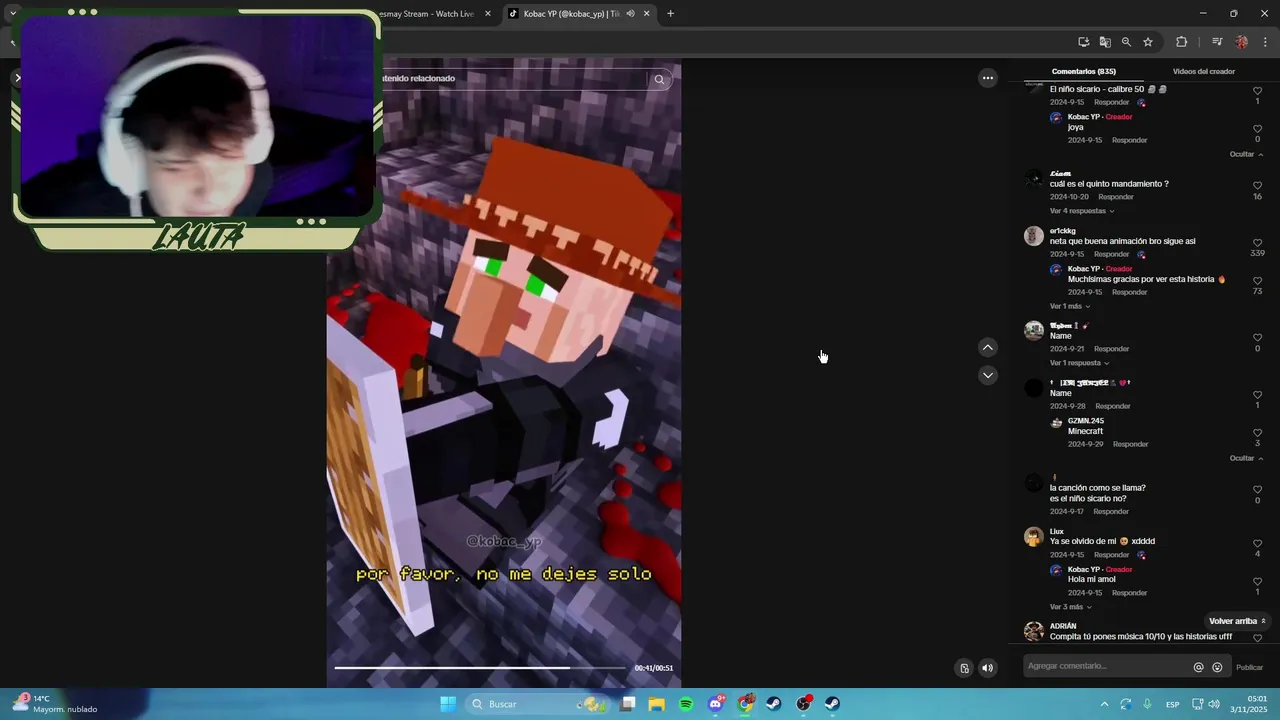Expand 'Ver 3 más' replies
Viewport: 1280px width, 720px height.
(1070, 607)
